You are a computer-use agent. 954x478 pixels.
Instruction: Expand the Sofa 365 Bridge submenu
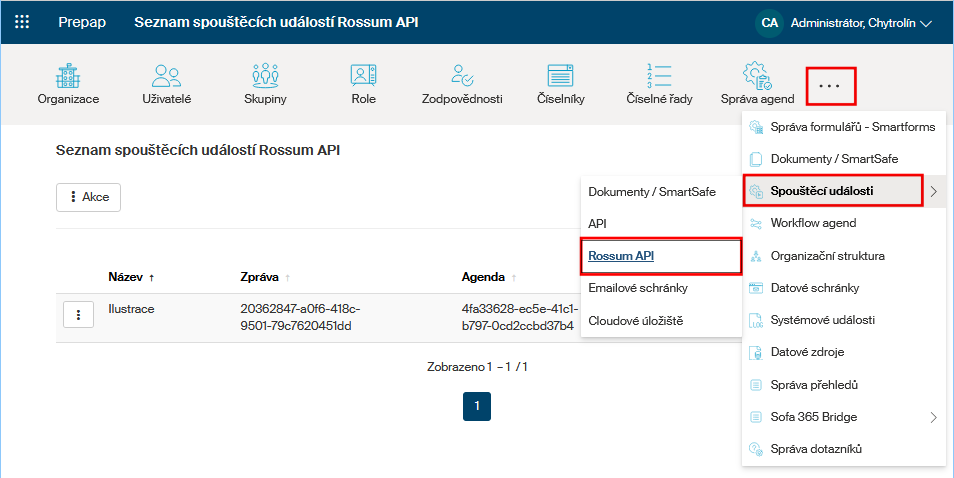tap(843, 417)
